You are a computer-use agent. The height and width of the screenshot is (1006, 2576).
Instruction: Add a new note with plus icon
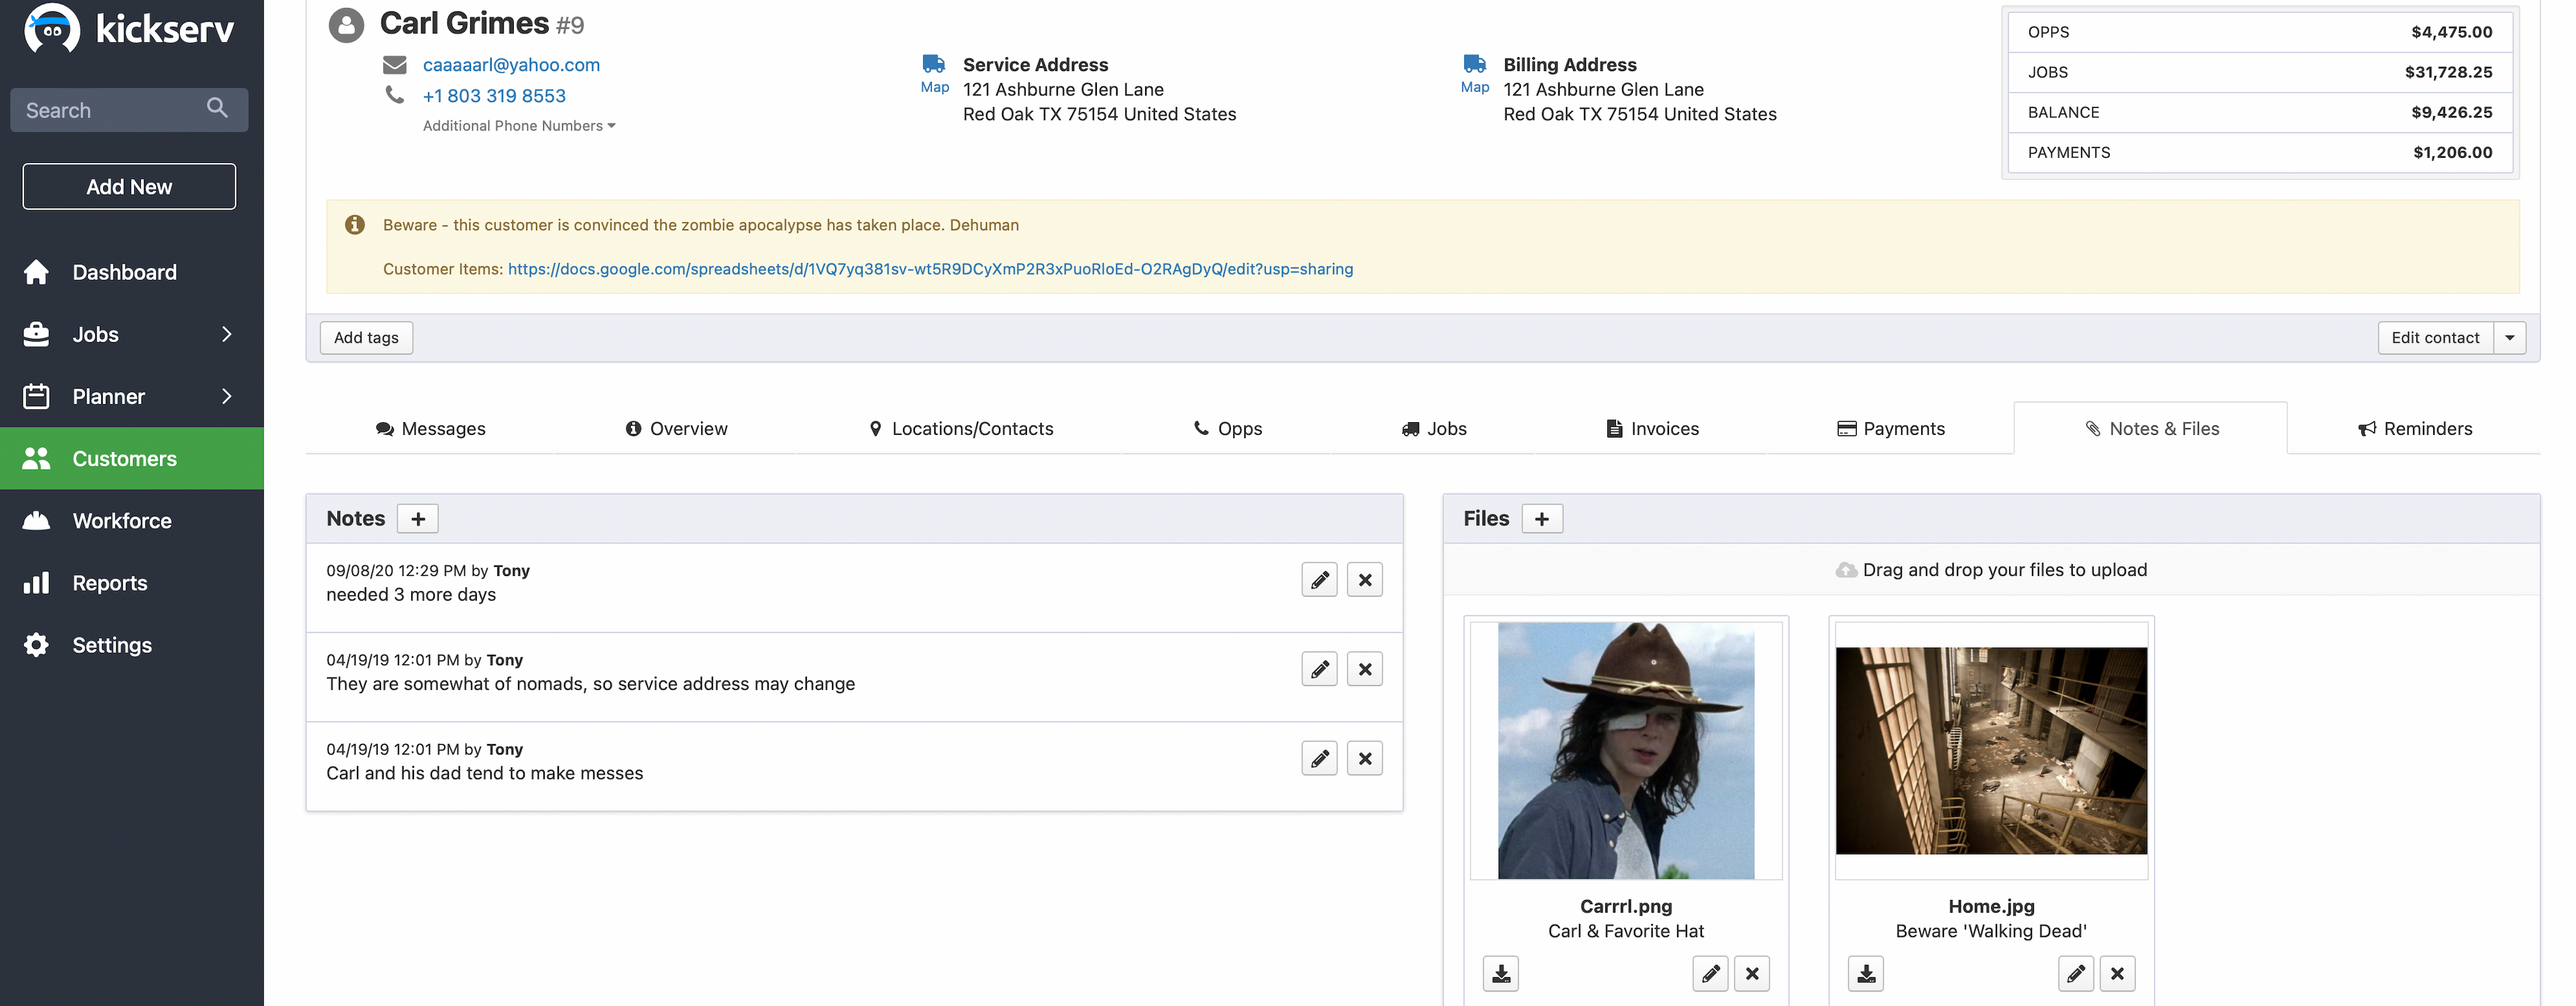[418, 519]
